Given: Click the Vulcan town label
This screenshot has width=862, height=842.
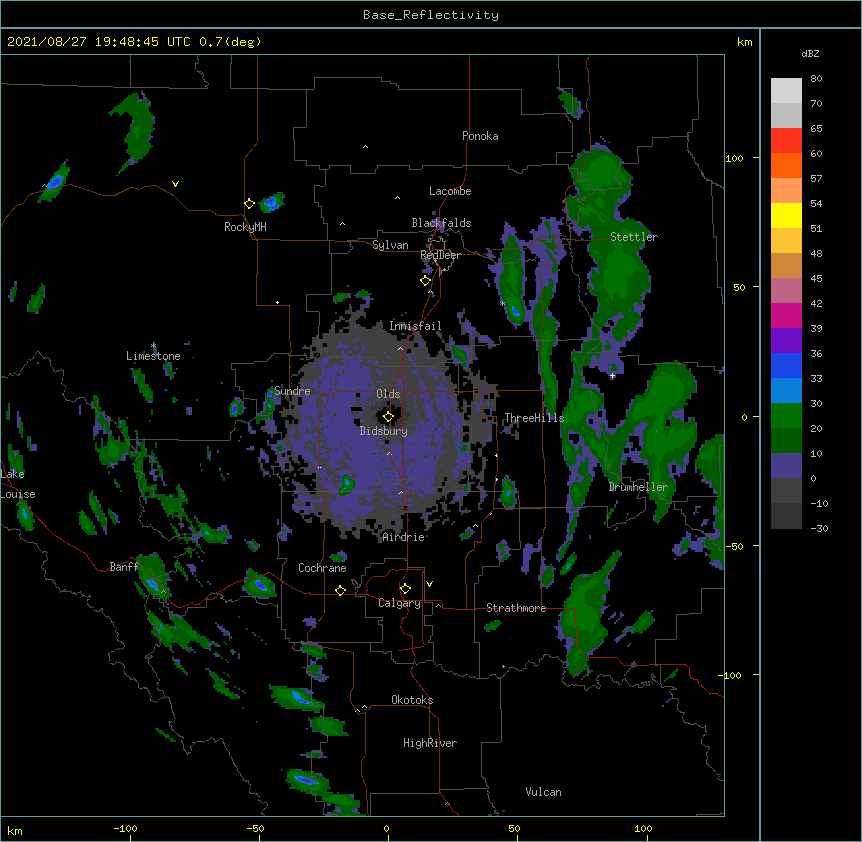Looking at the screenshot, I should click(x=543, y=792).
